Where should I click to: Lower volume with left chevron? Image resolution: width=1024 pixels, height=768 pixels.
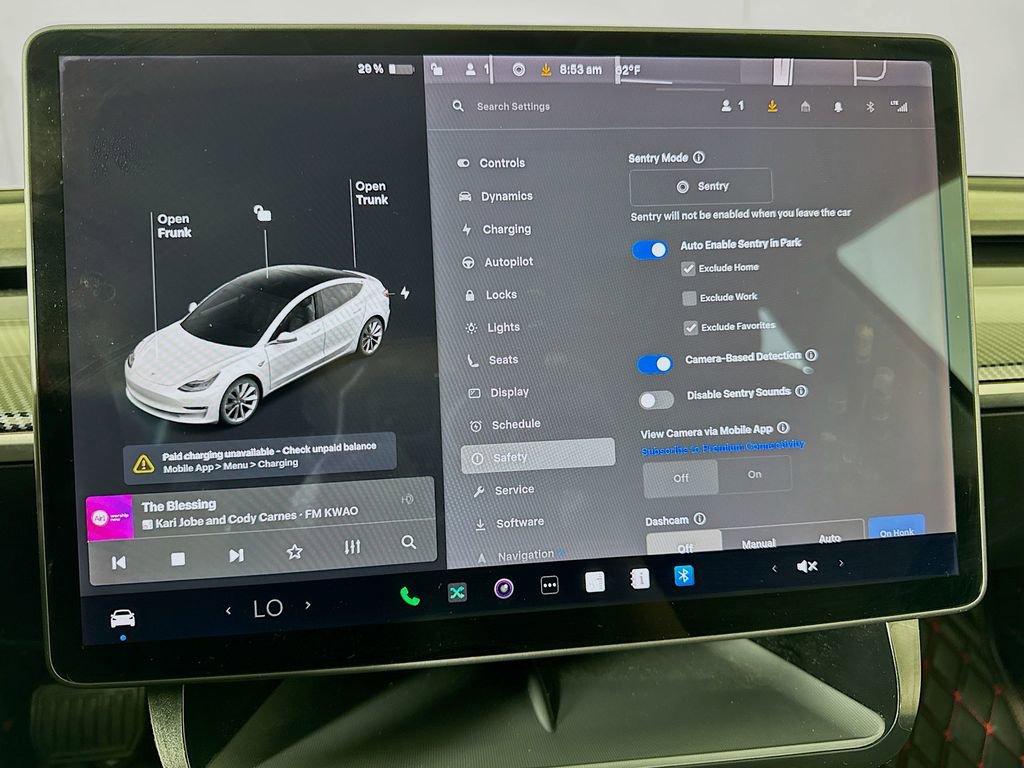[x=775, y=568]
